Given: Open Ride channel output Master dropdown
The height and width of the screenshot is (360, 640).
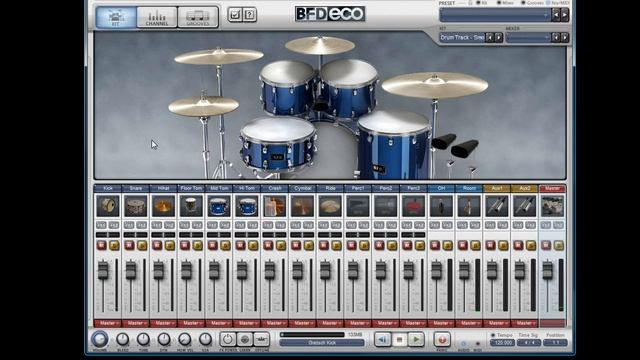Looking at the screenshot, I should click(x=330, y=323).
